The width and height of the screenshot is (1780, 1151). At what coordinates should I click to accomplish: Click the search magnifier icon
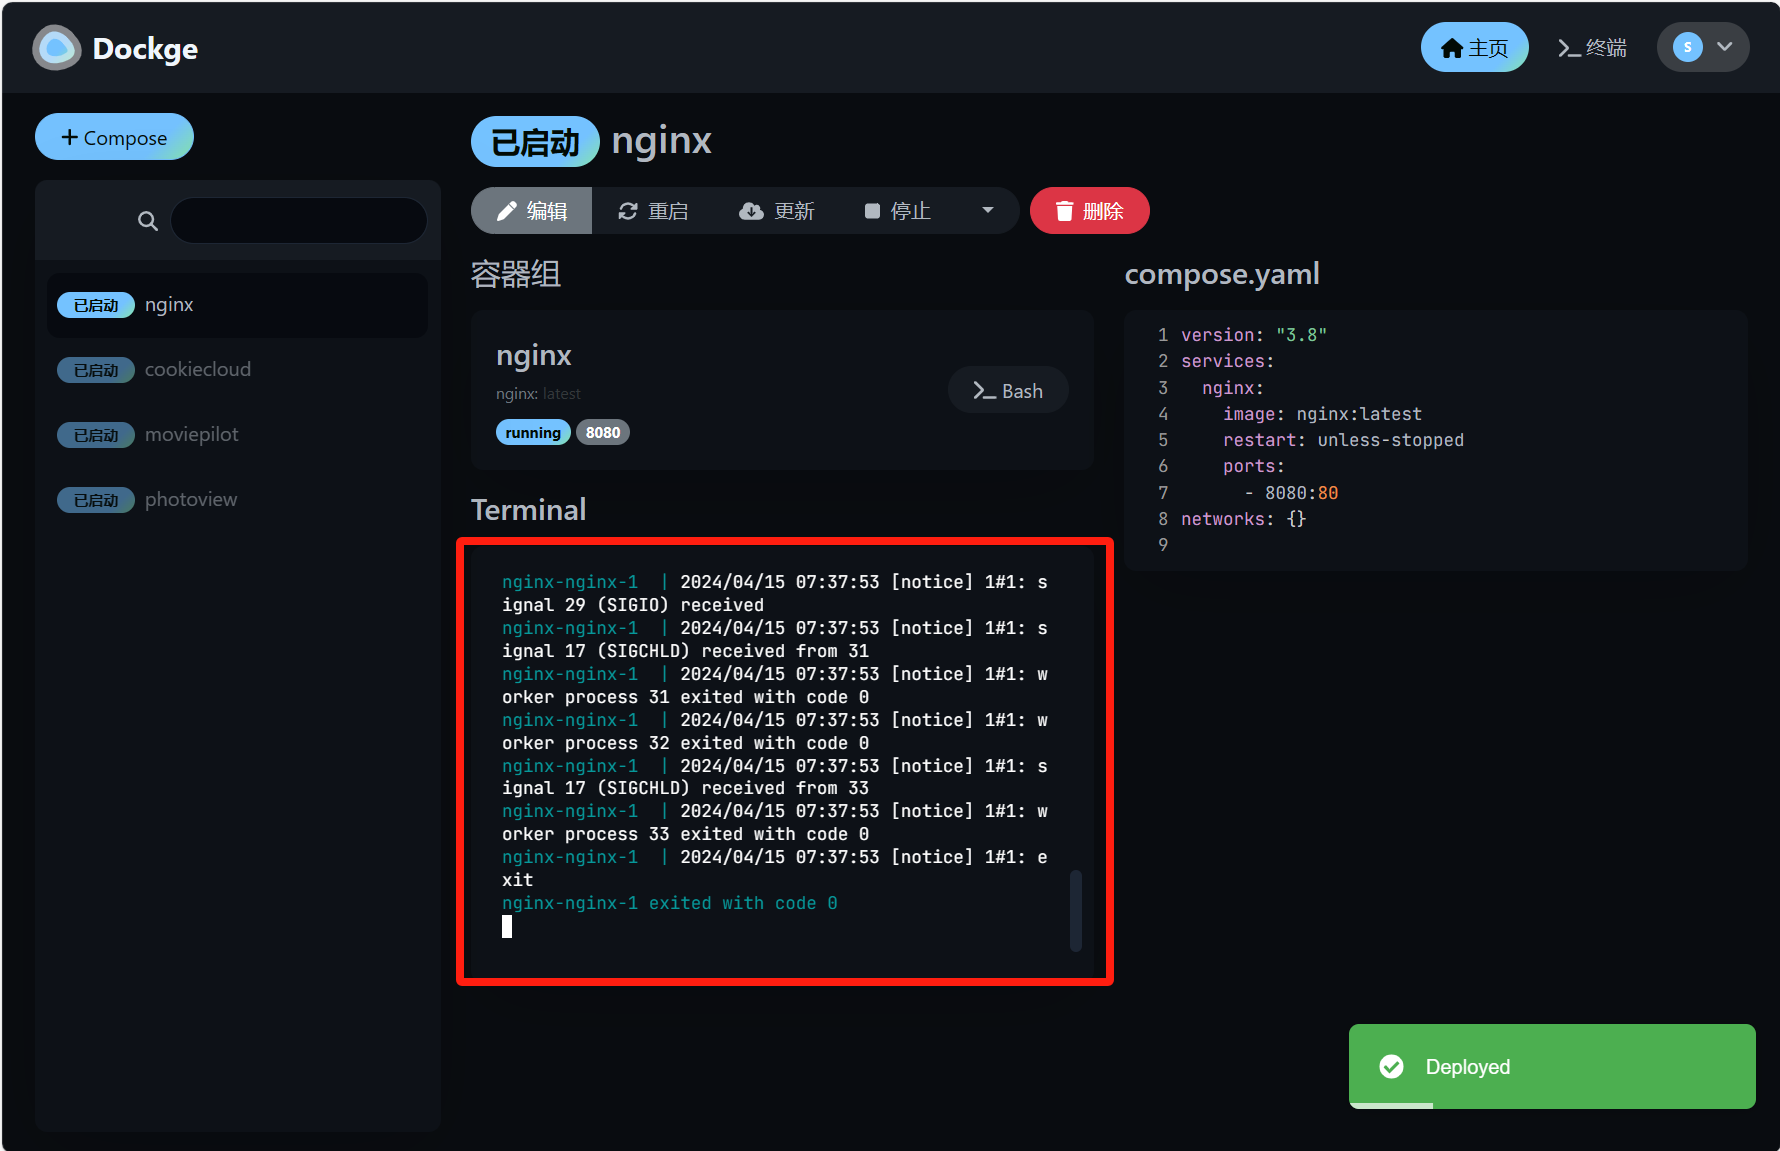[x=148, y=221]
